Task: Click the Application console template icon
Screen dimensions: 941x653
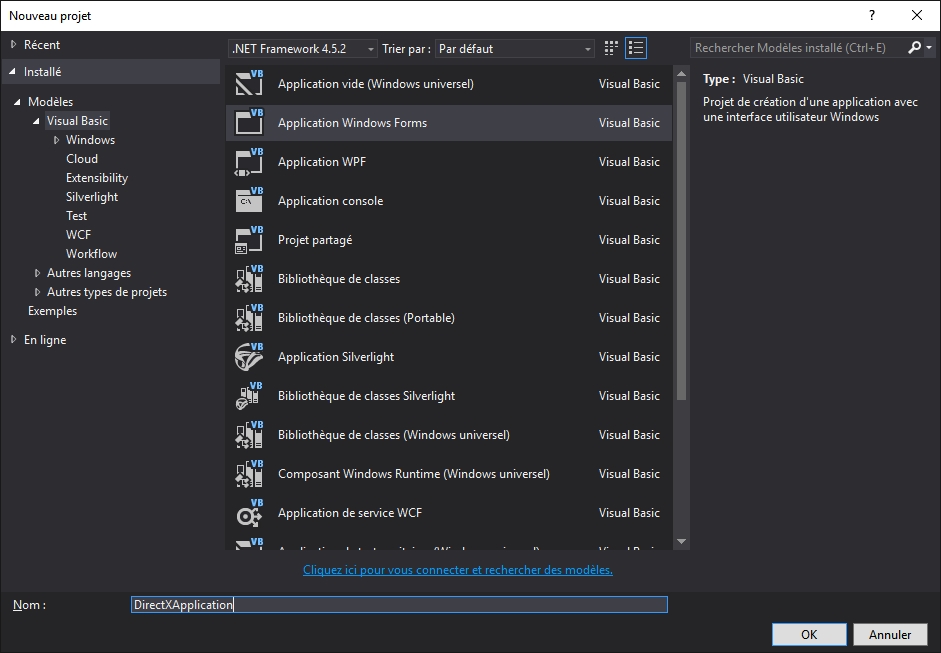Action: [x=249, y=200]
